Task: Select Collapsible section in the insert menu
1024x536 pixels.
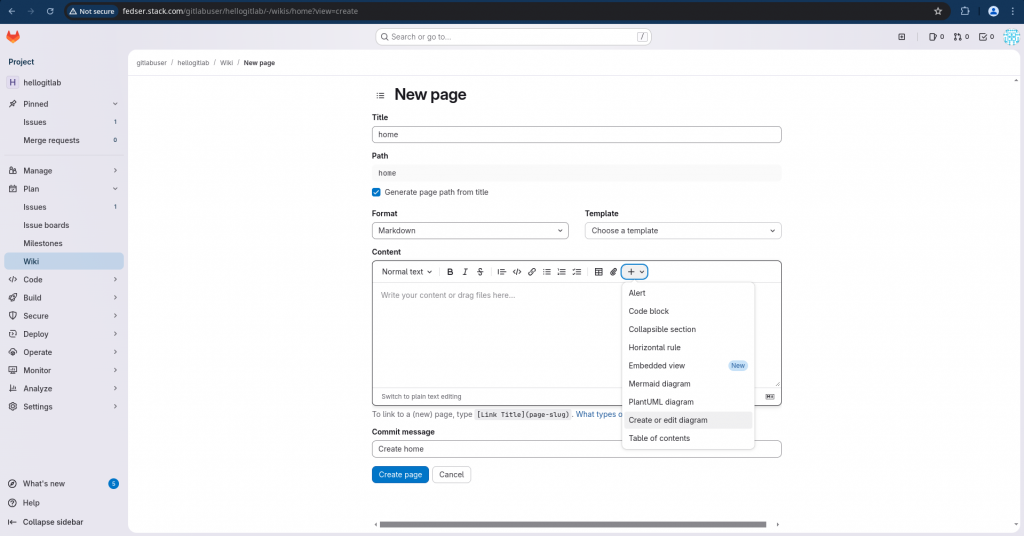Action: click(662, 330)
